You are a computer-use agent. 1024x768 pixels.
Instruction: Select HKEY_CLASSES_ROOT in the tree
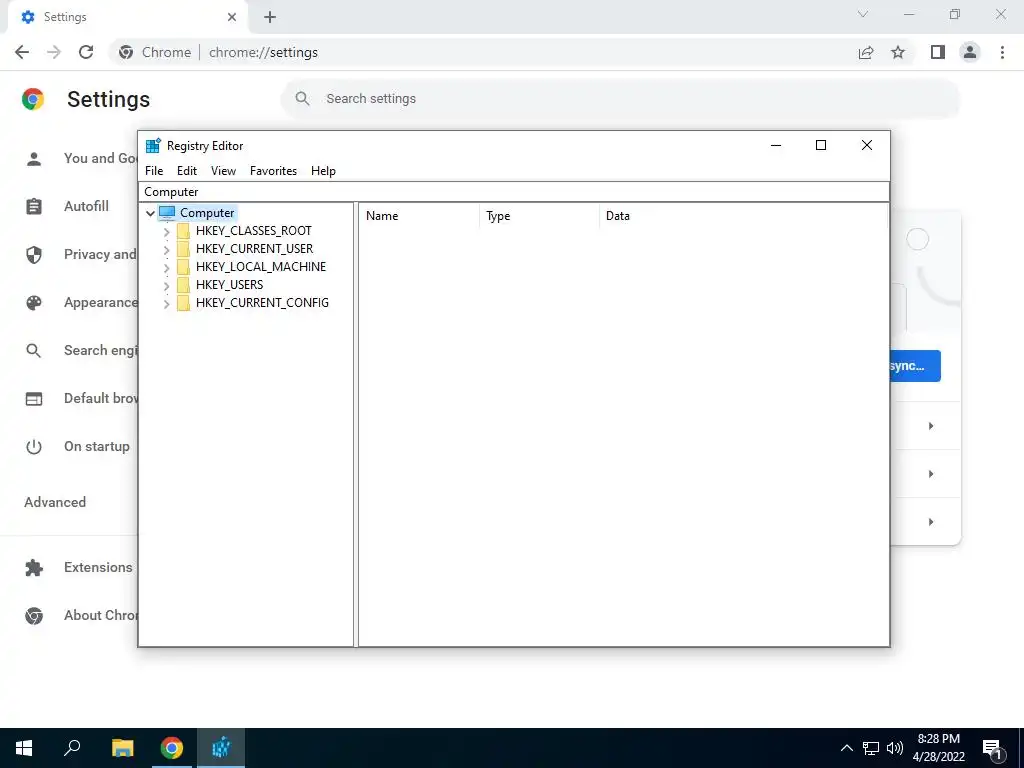(253, 231)
